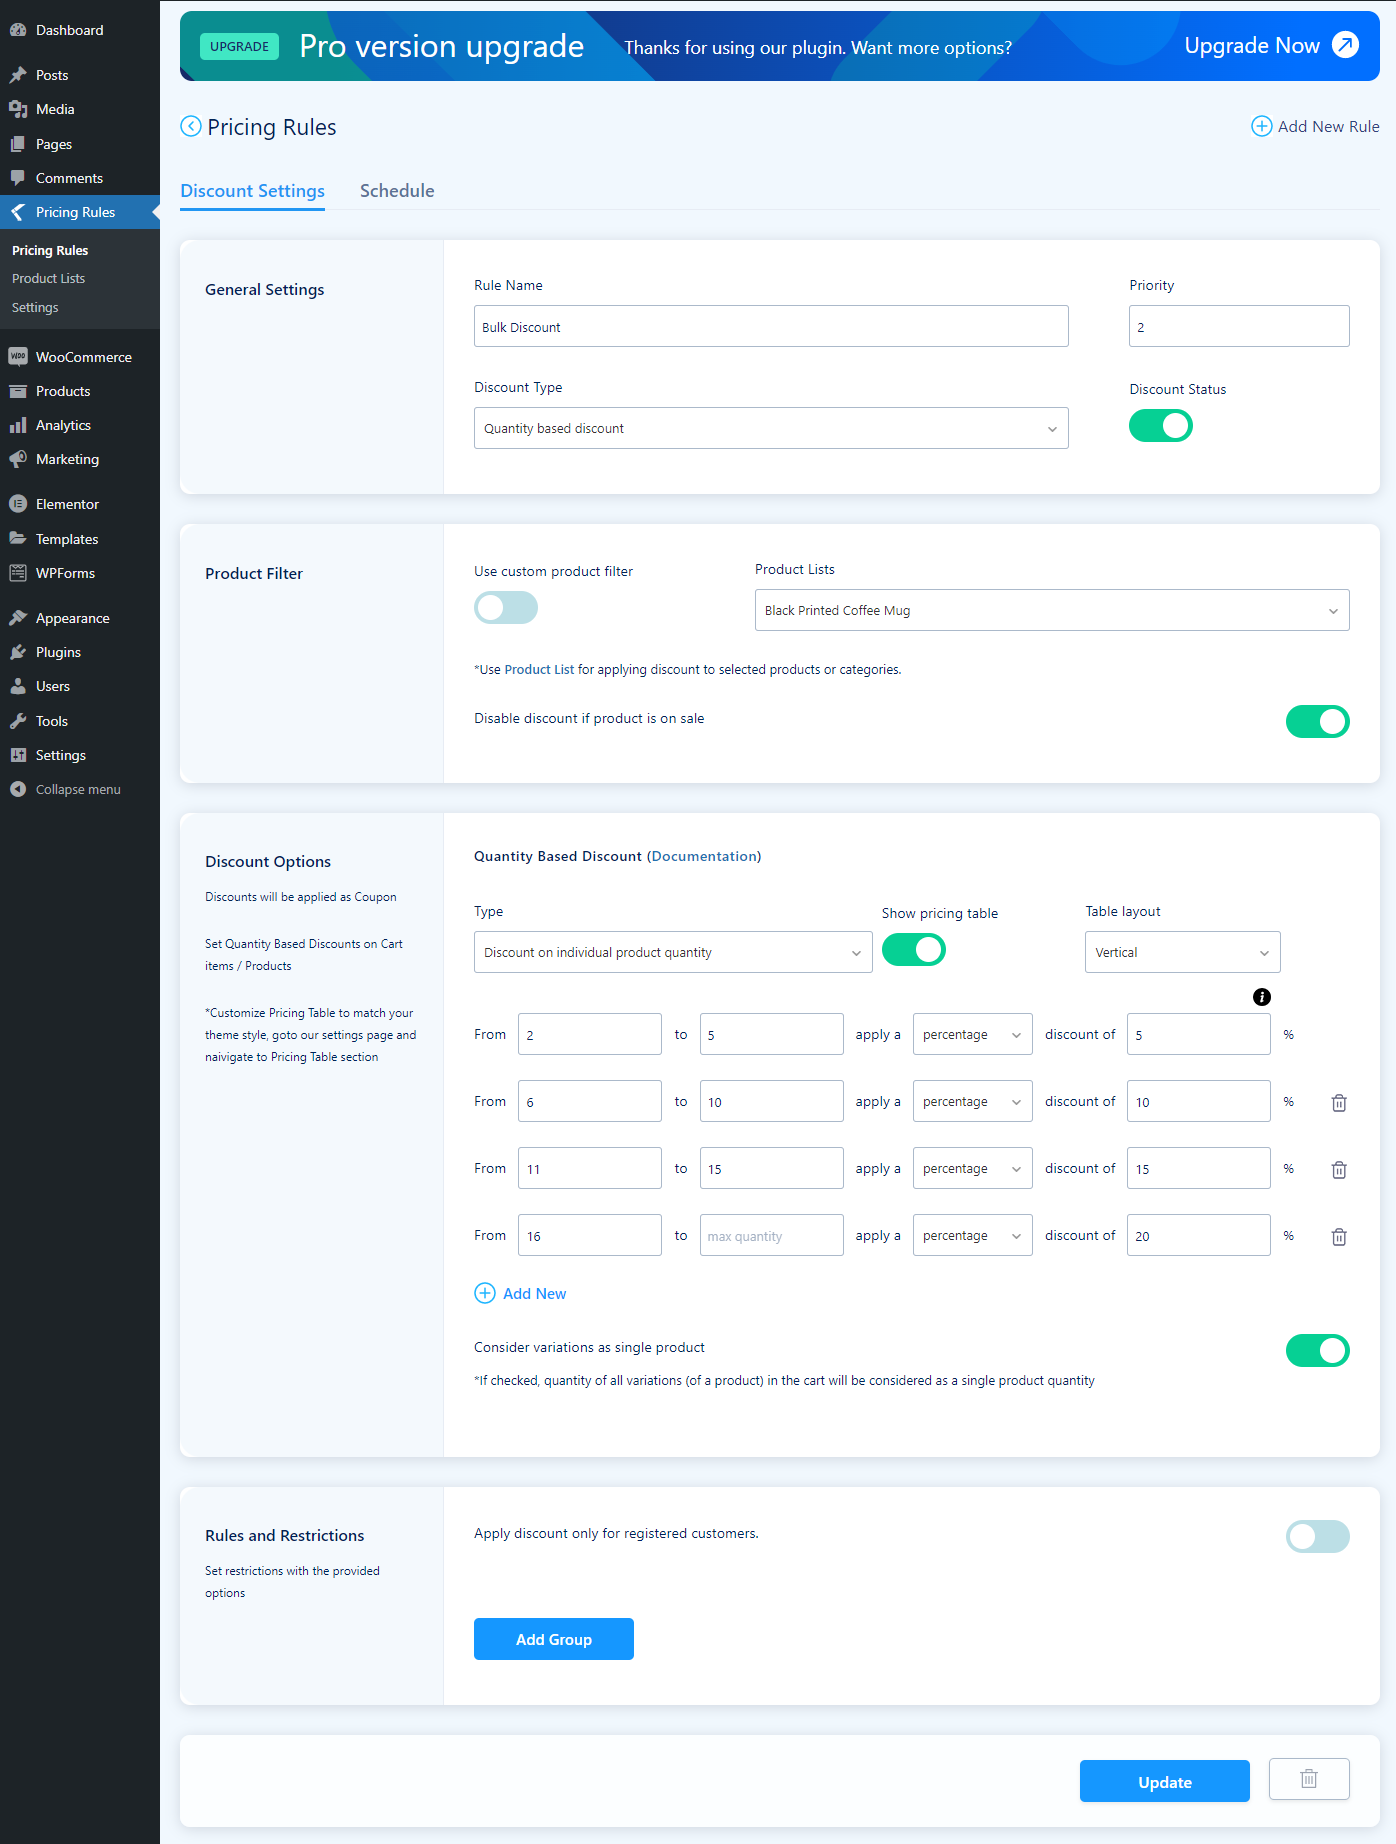Toggle Show pricing table switch
The height and width of the screenshot is (1844, 1396).
[914, 950]
